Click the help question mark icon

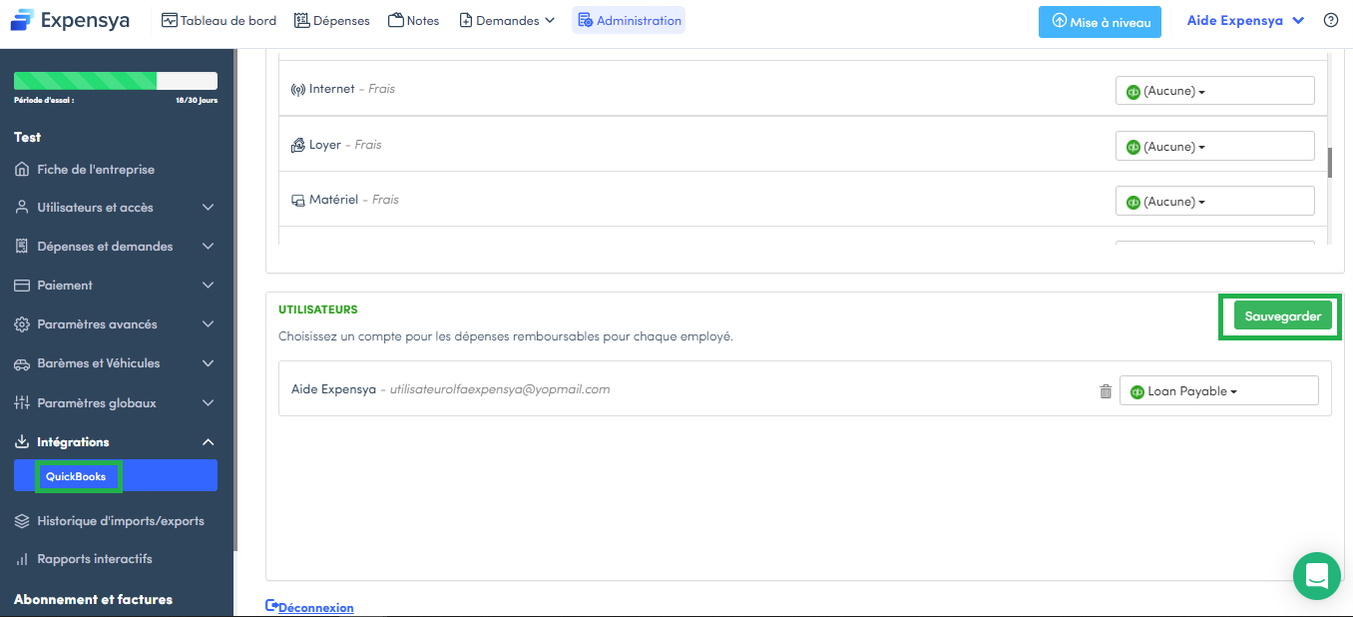1331,20
